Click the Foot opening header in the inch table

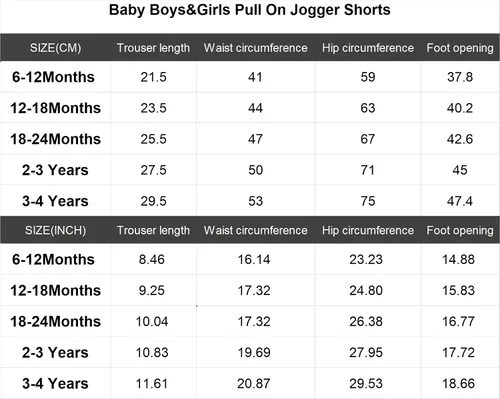tap(460, 230)
